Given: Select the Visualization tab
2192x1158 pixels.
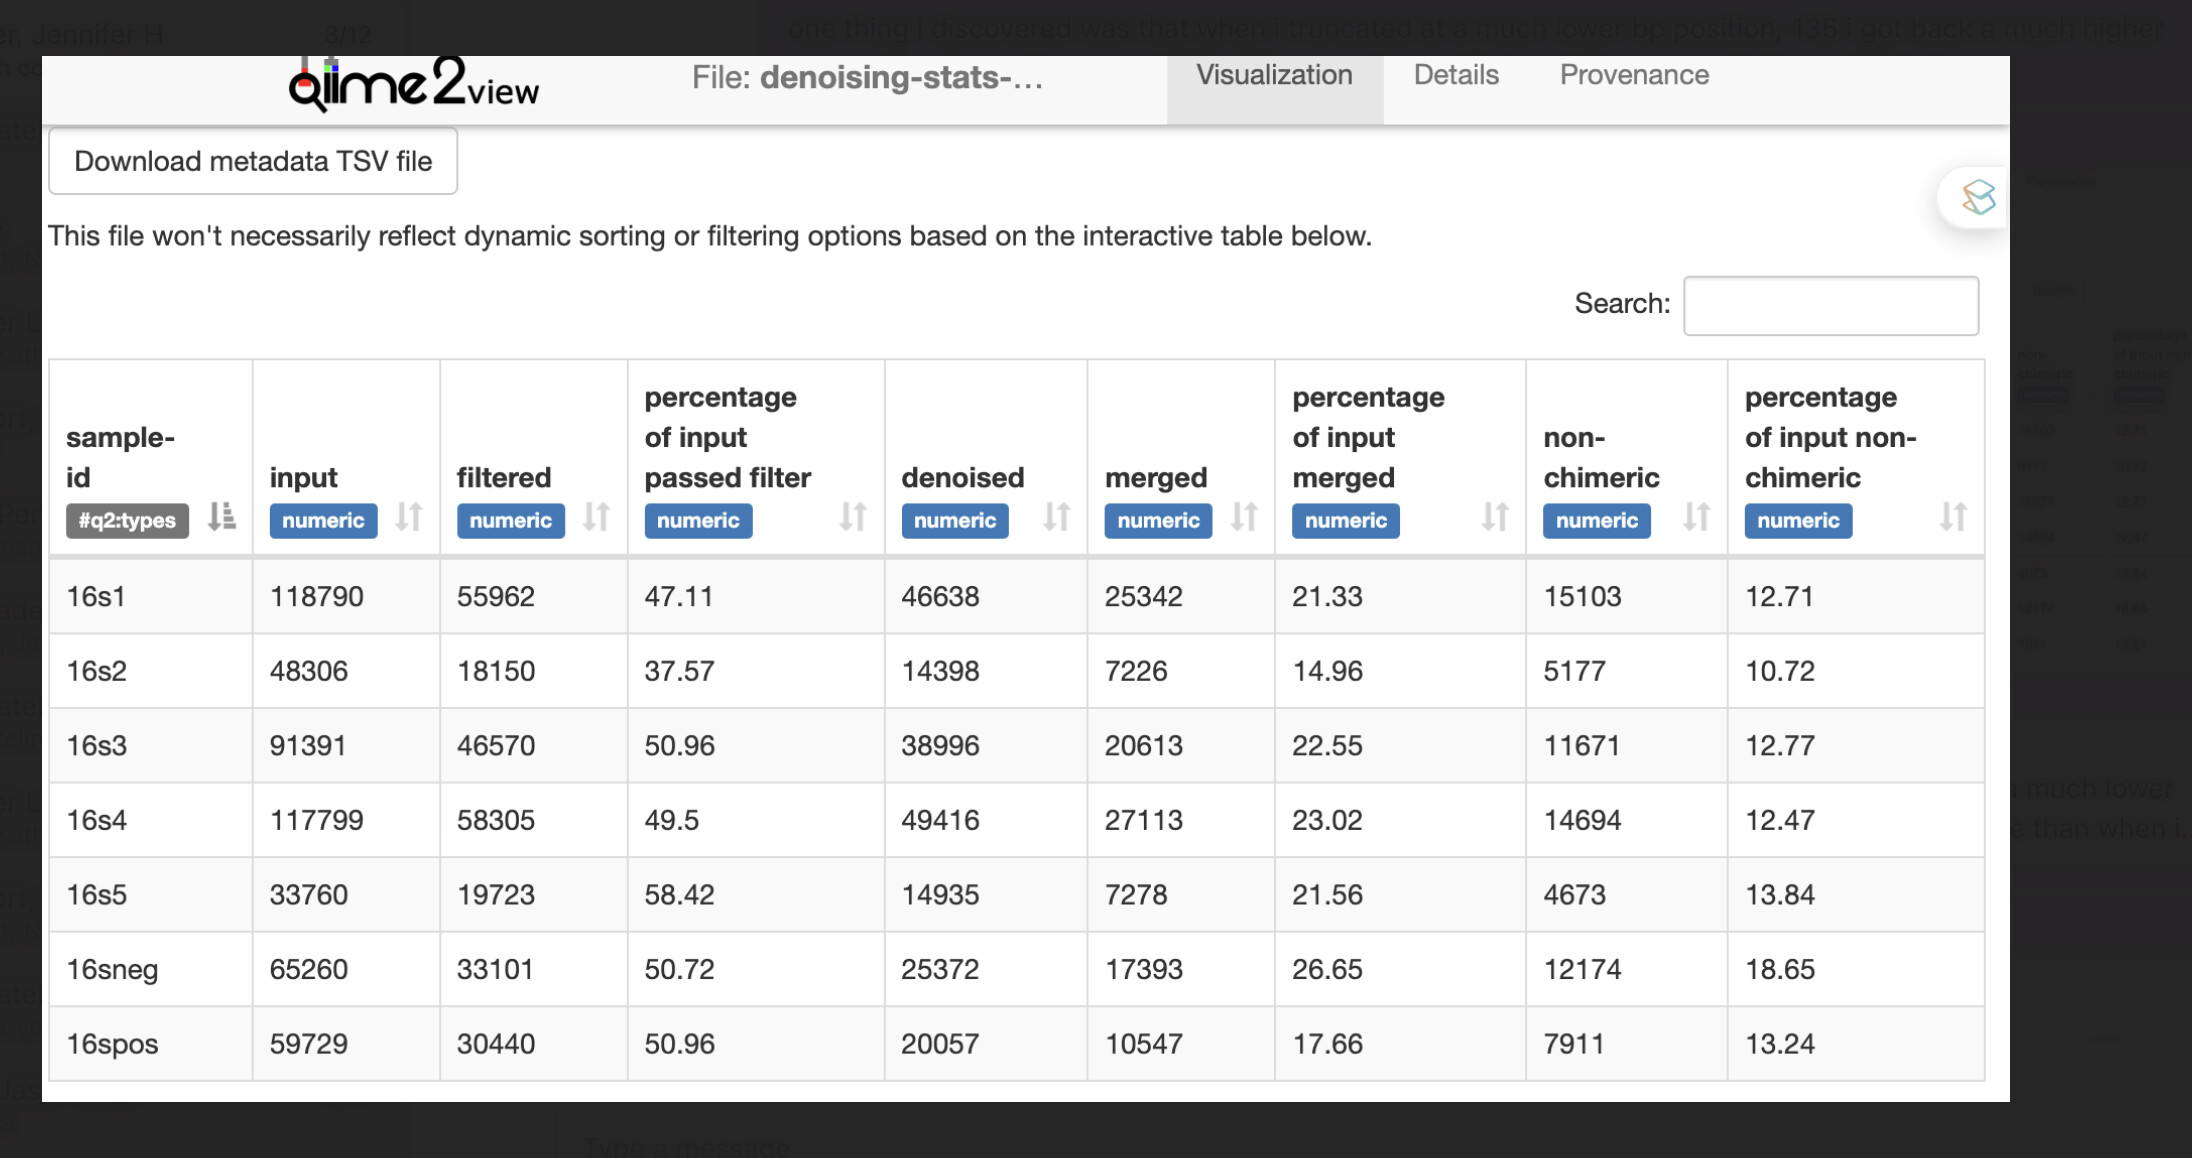Looking at the screenshot, I should (x=1274, y=75).
